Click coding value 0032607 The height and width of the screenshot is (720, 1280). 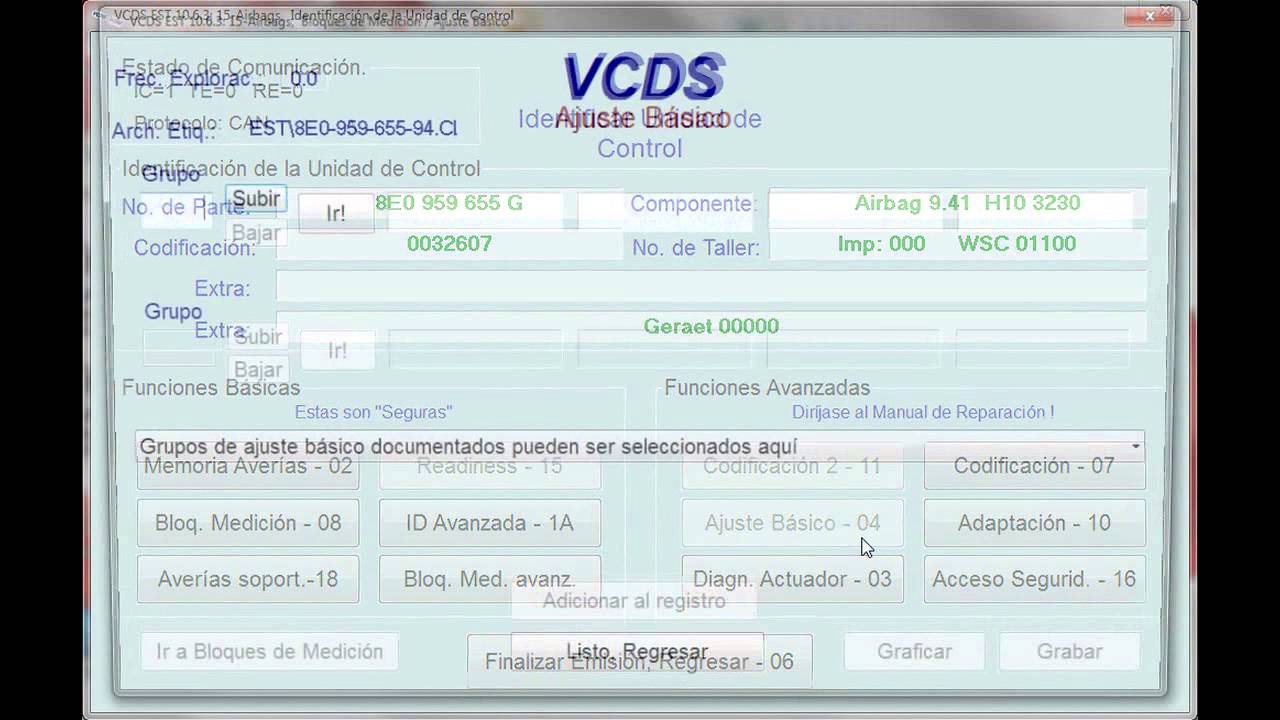click(449, 244)
